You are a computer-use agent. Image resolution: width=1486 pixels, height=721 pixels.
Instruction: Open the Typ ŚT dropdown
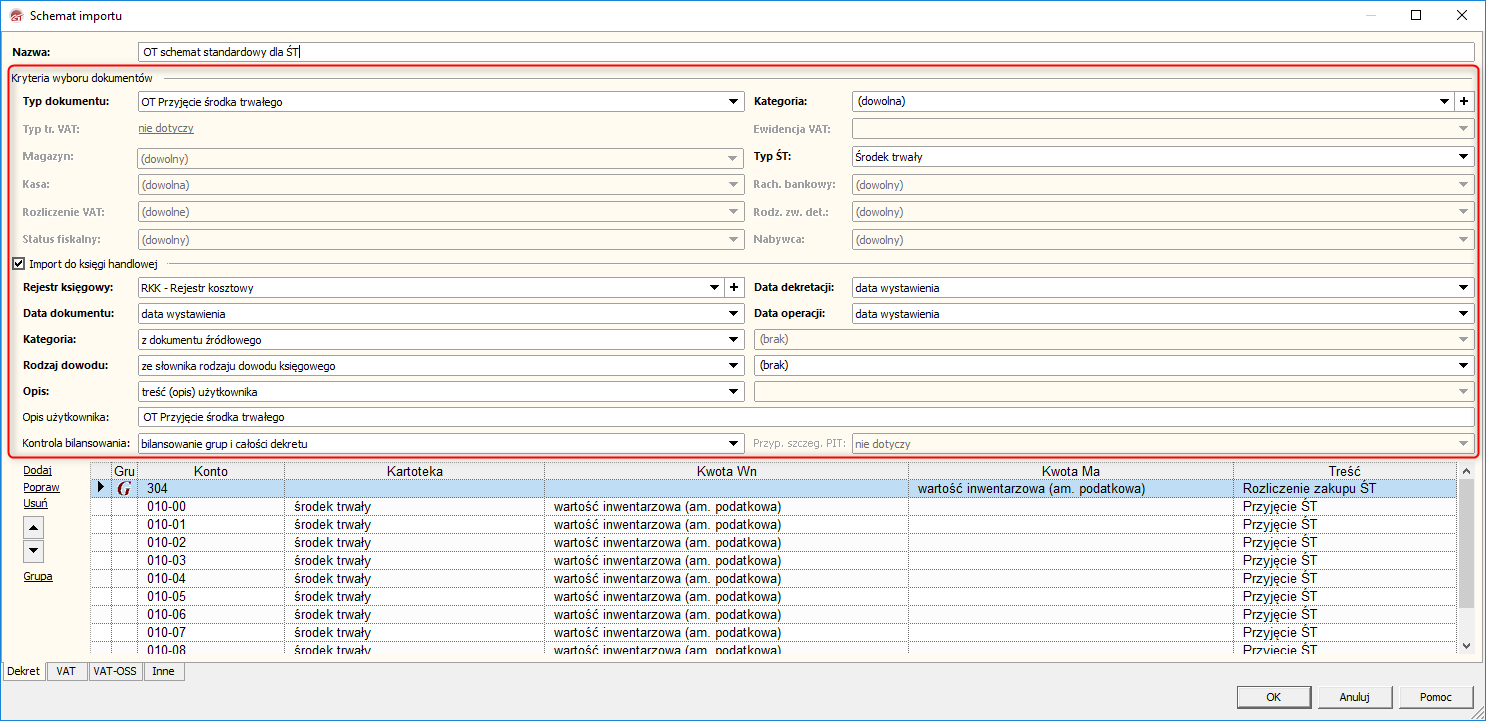[x=1464, y=156]
